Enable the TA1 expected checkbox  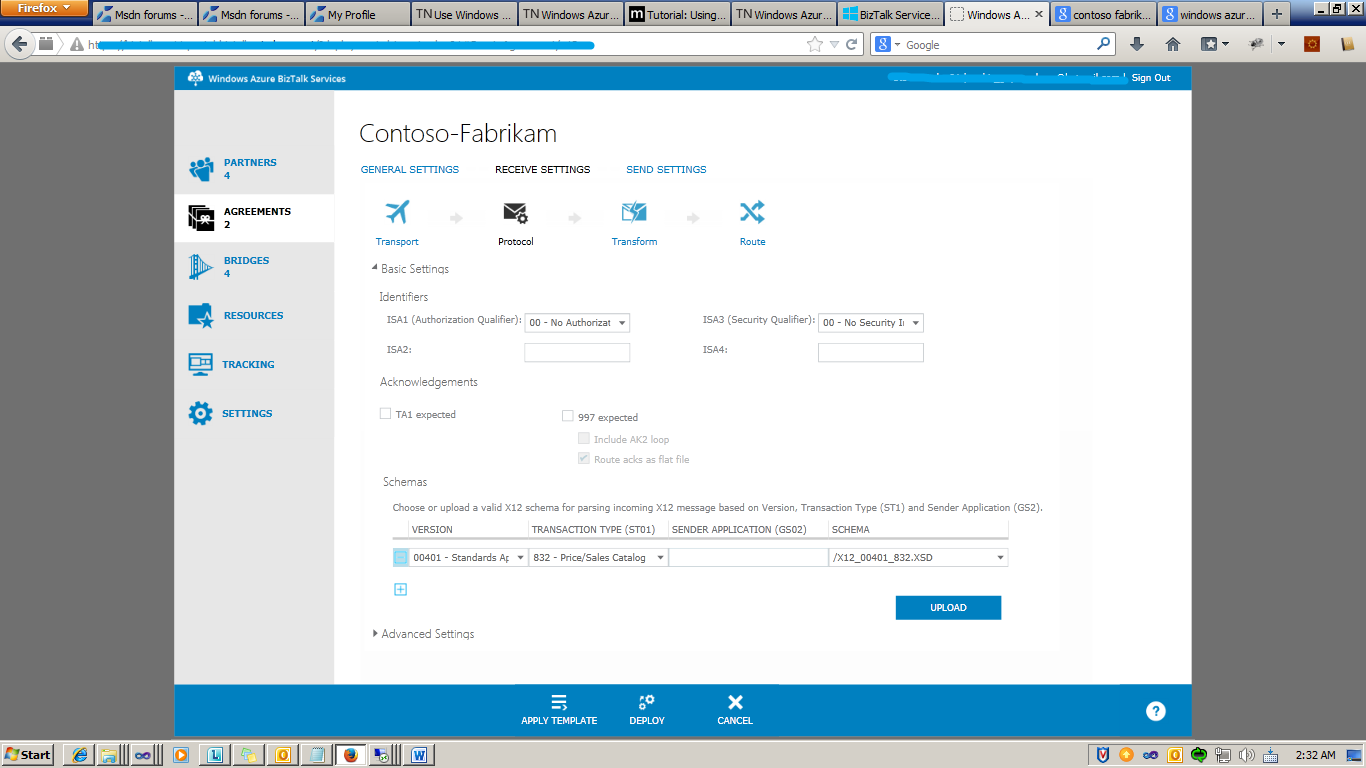tap(386, 414)
